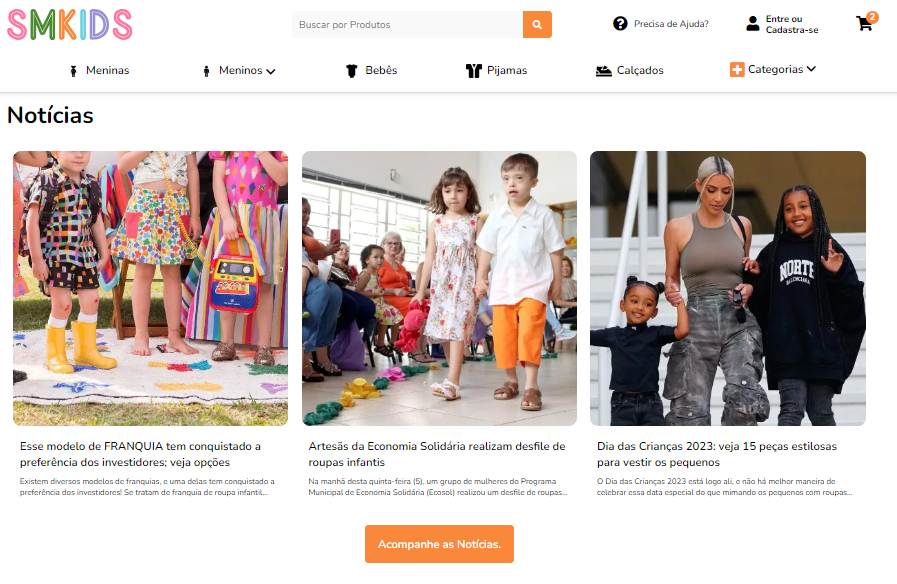Open the Calçados menu item
897x584 pixels.
tap(640, 70)
